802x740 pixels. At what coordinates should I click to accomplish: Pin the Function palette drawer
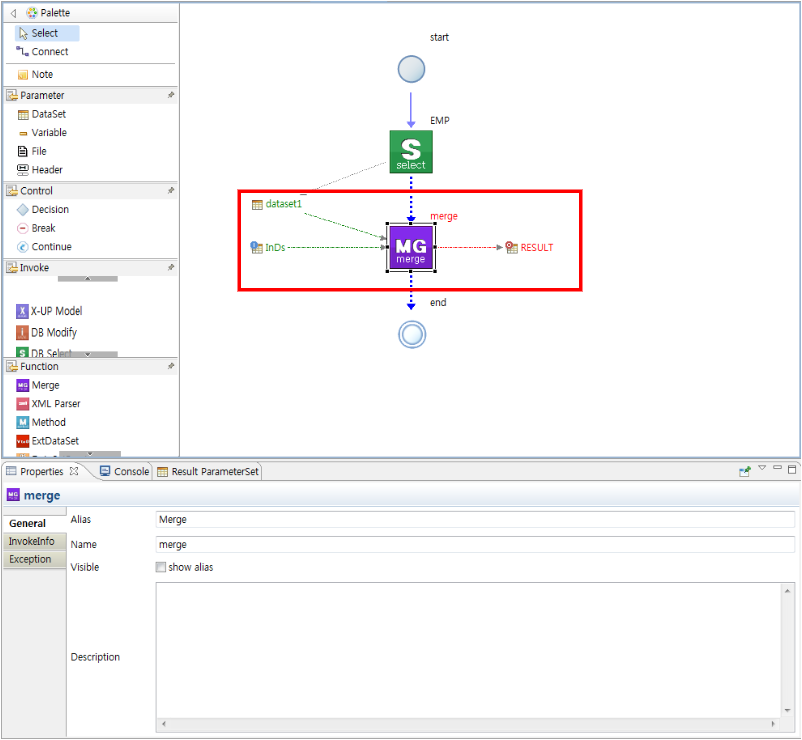click(171, 367)
